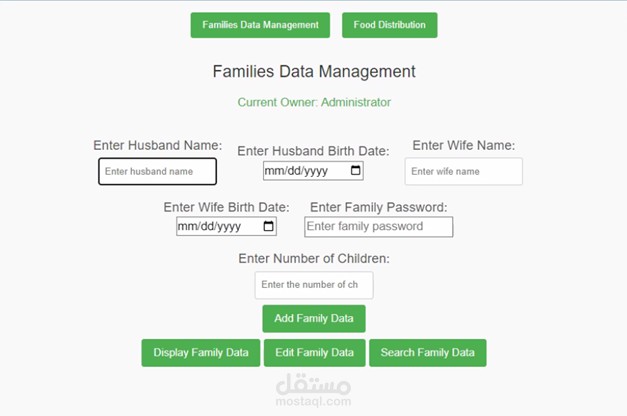Open the Husband Birth Date calendar picker icon

point(355,171)
